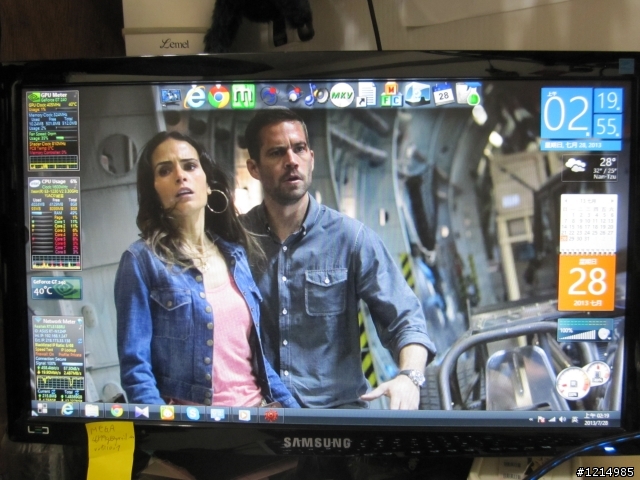Click the Network Meter gadget title
The image size is (640, 480).
(59, 321)
